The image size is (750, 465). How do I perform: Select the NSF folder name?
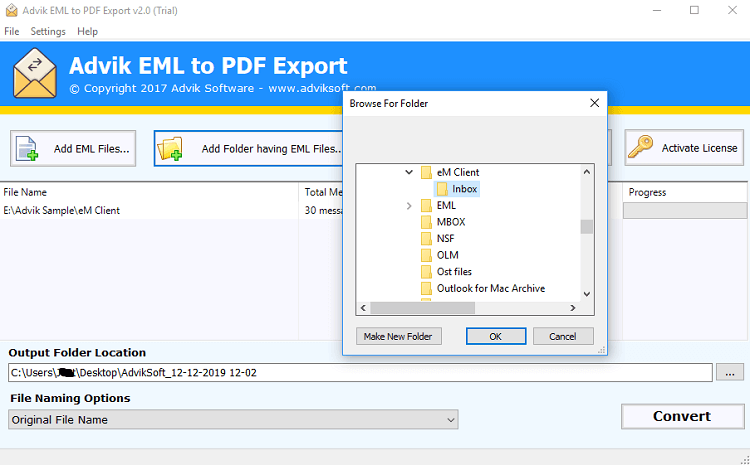point(445,239)
